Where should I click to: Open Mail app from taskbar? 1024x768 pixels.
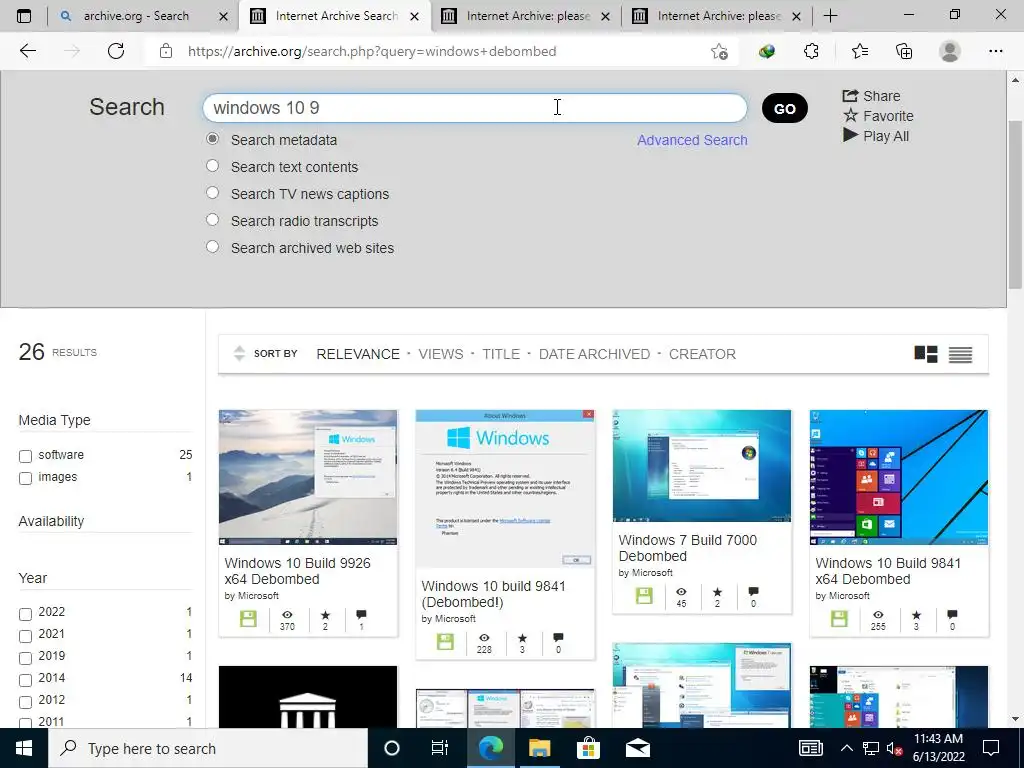[637, 748]
